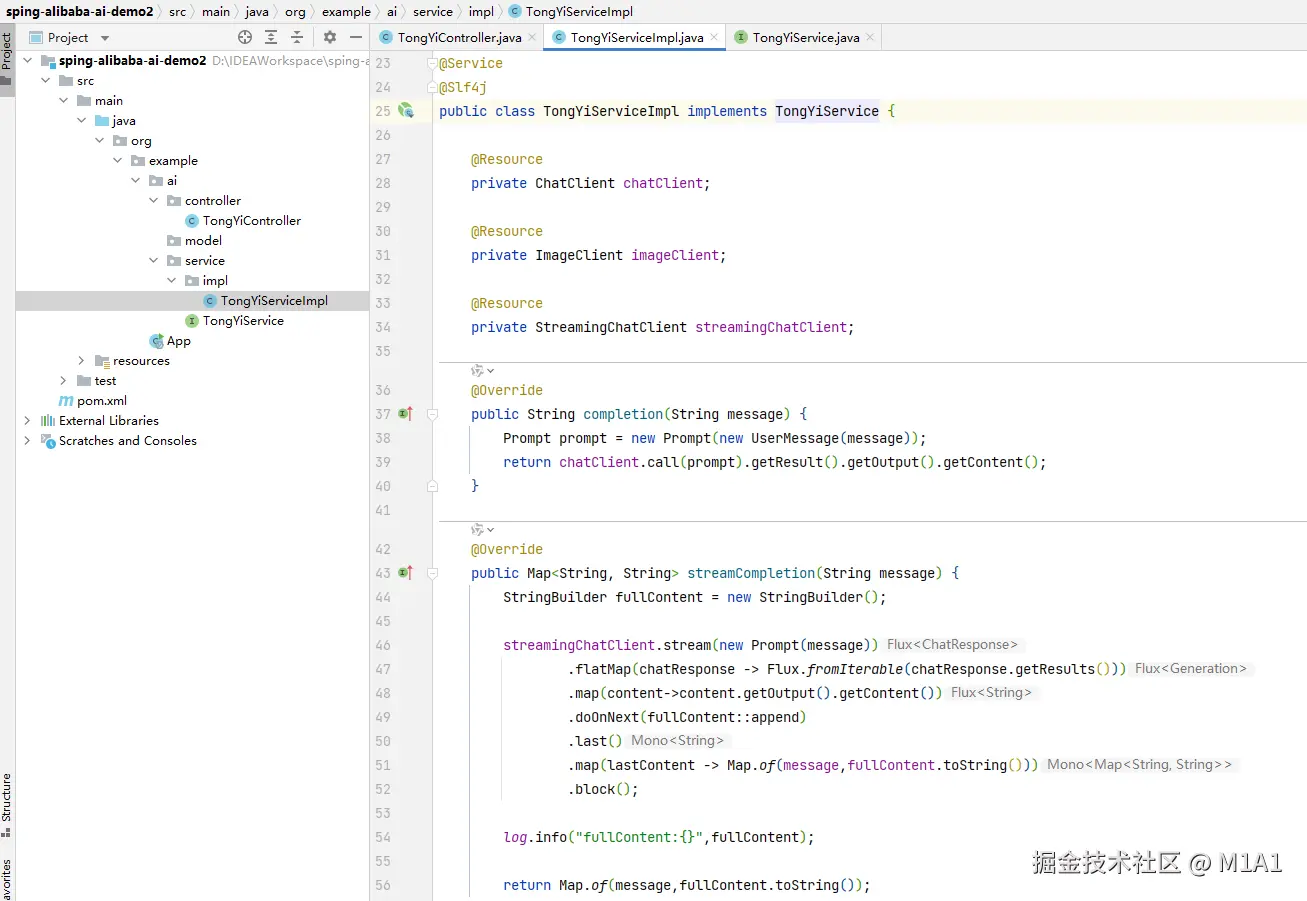Click the implements-method gutter icon on line 43
Screen dimensions: 1307x901
[x=405, y=572]
